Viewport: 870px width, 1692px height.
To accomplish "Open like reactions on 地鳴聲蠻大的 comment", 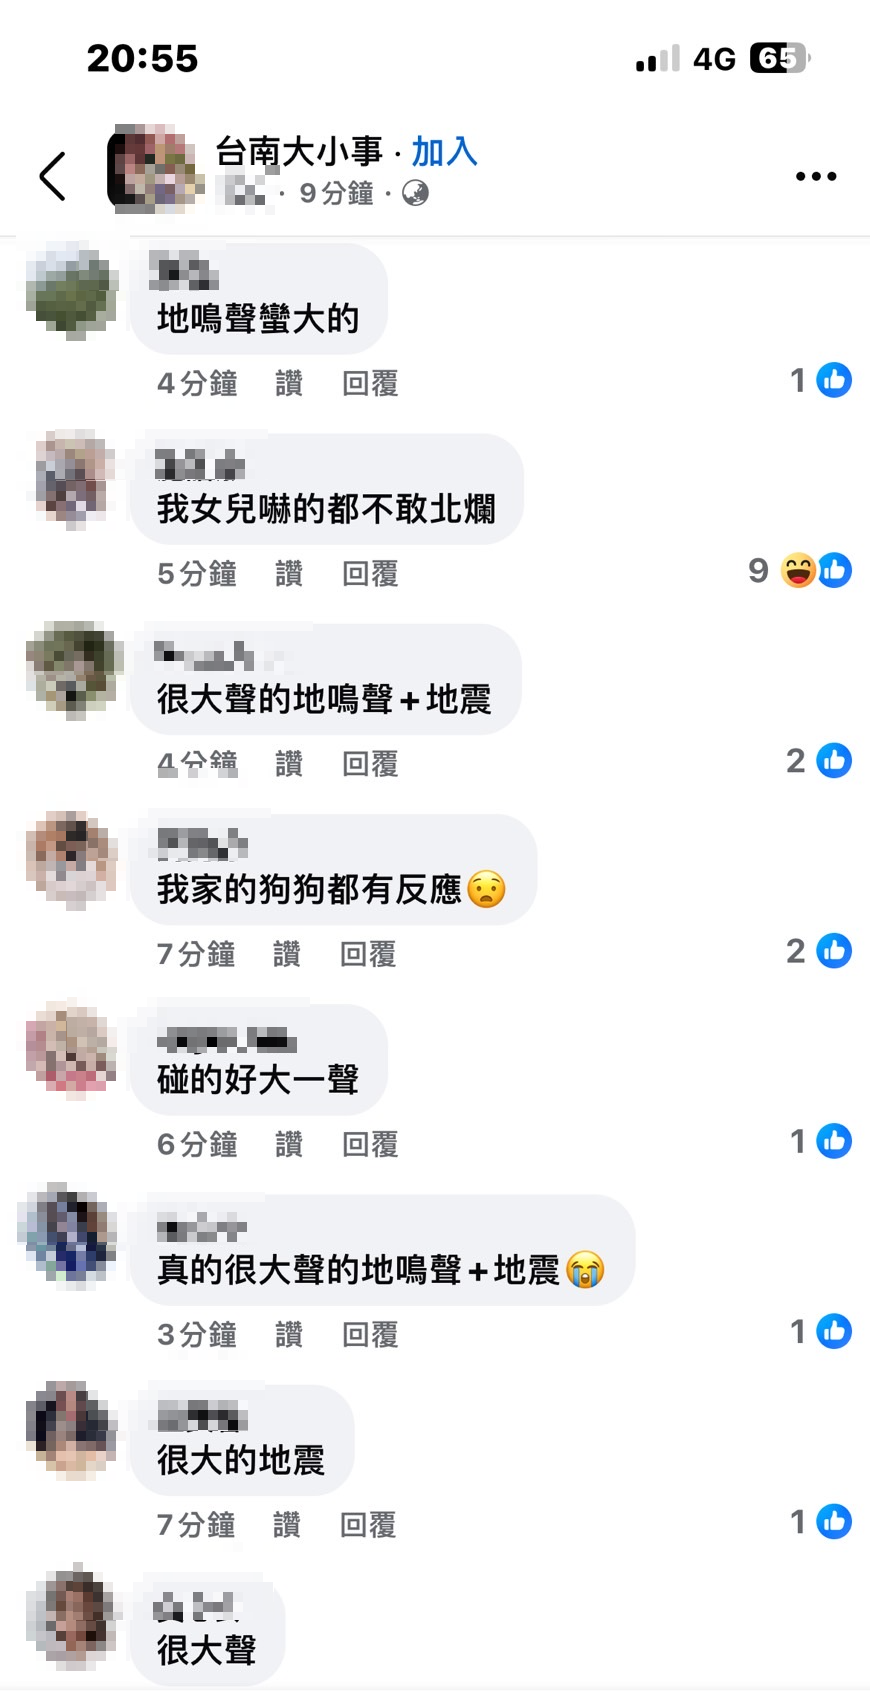I will 821,380.
